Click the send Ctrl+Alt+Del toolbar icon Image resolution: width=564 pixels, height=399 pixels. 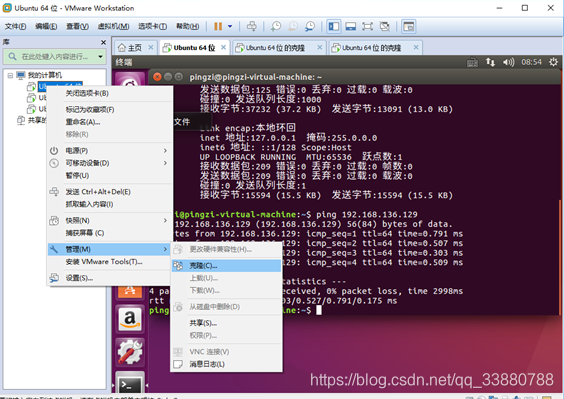point(252,26)
